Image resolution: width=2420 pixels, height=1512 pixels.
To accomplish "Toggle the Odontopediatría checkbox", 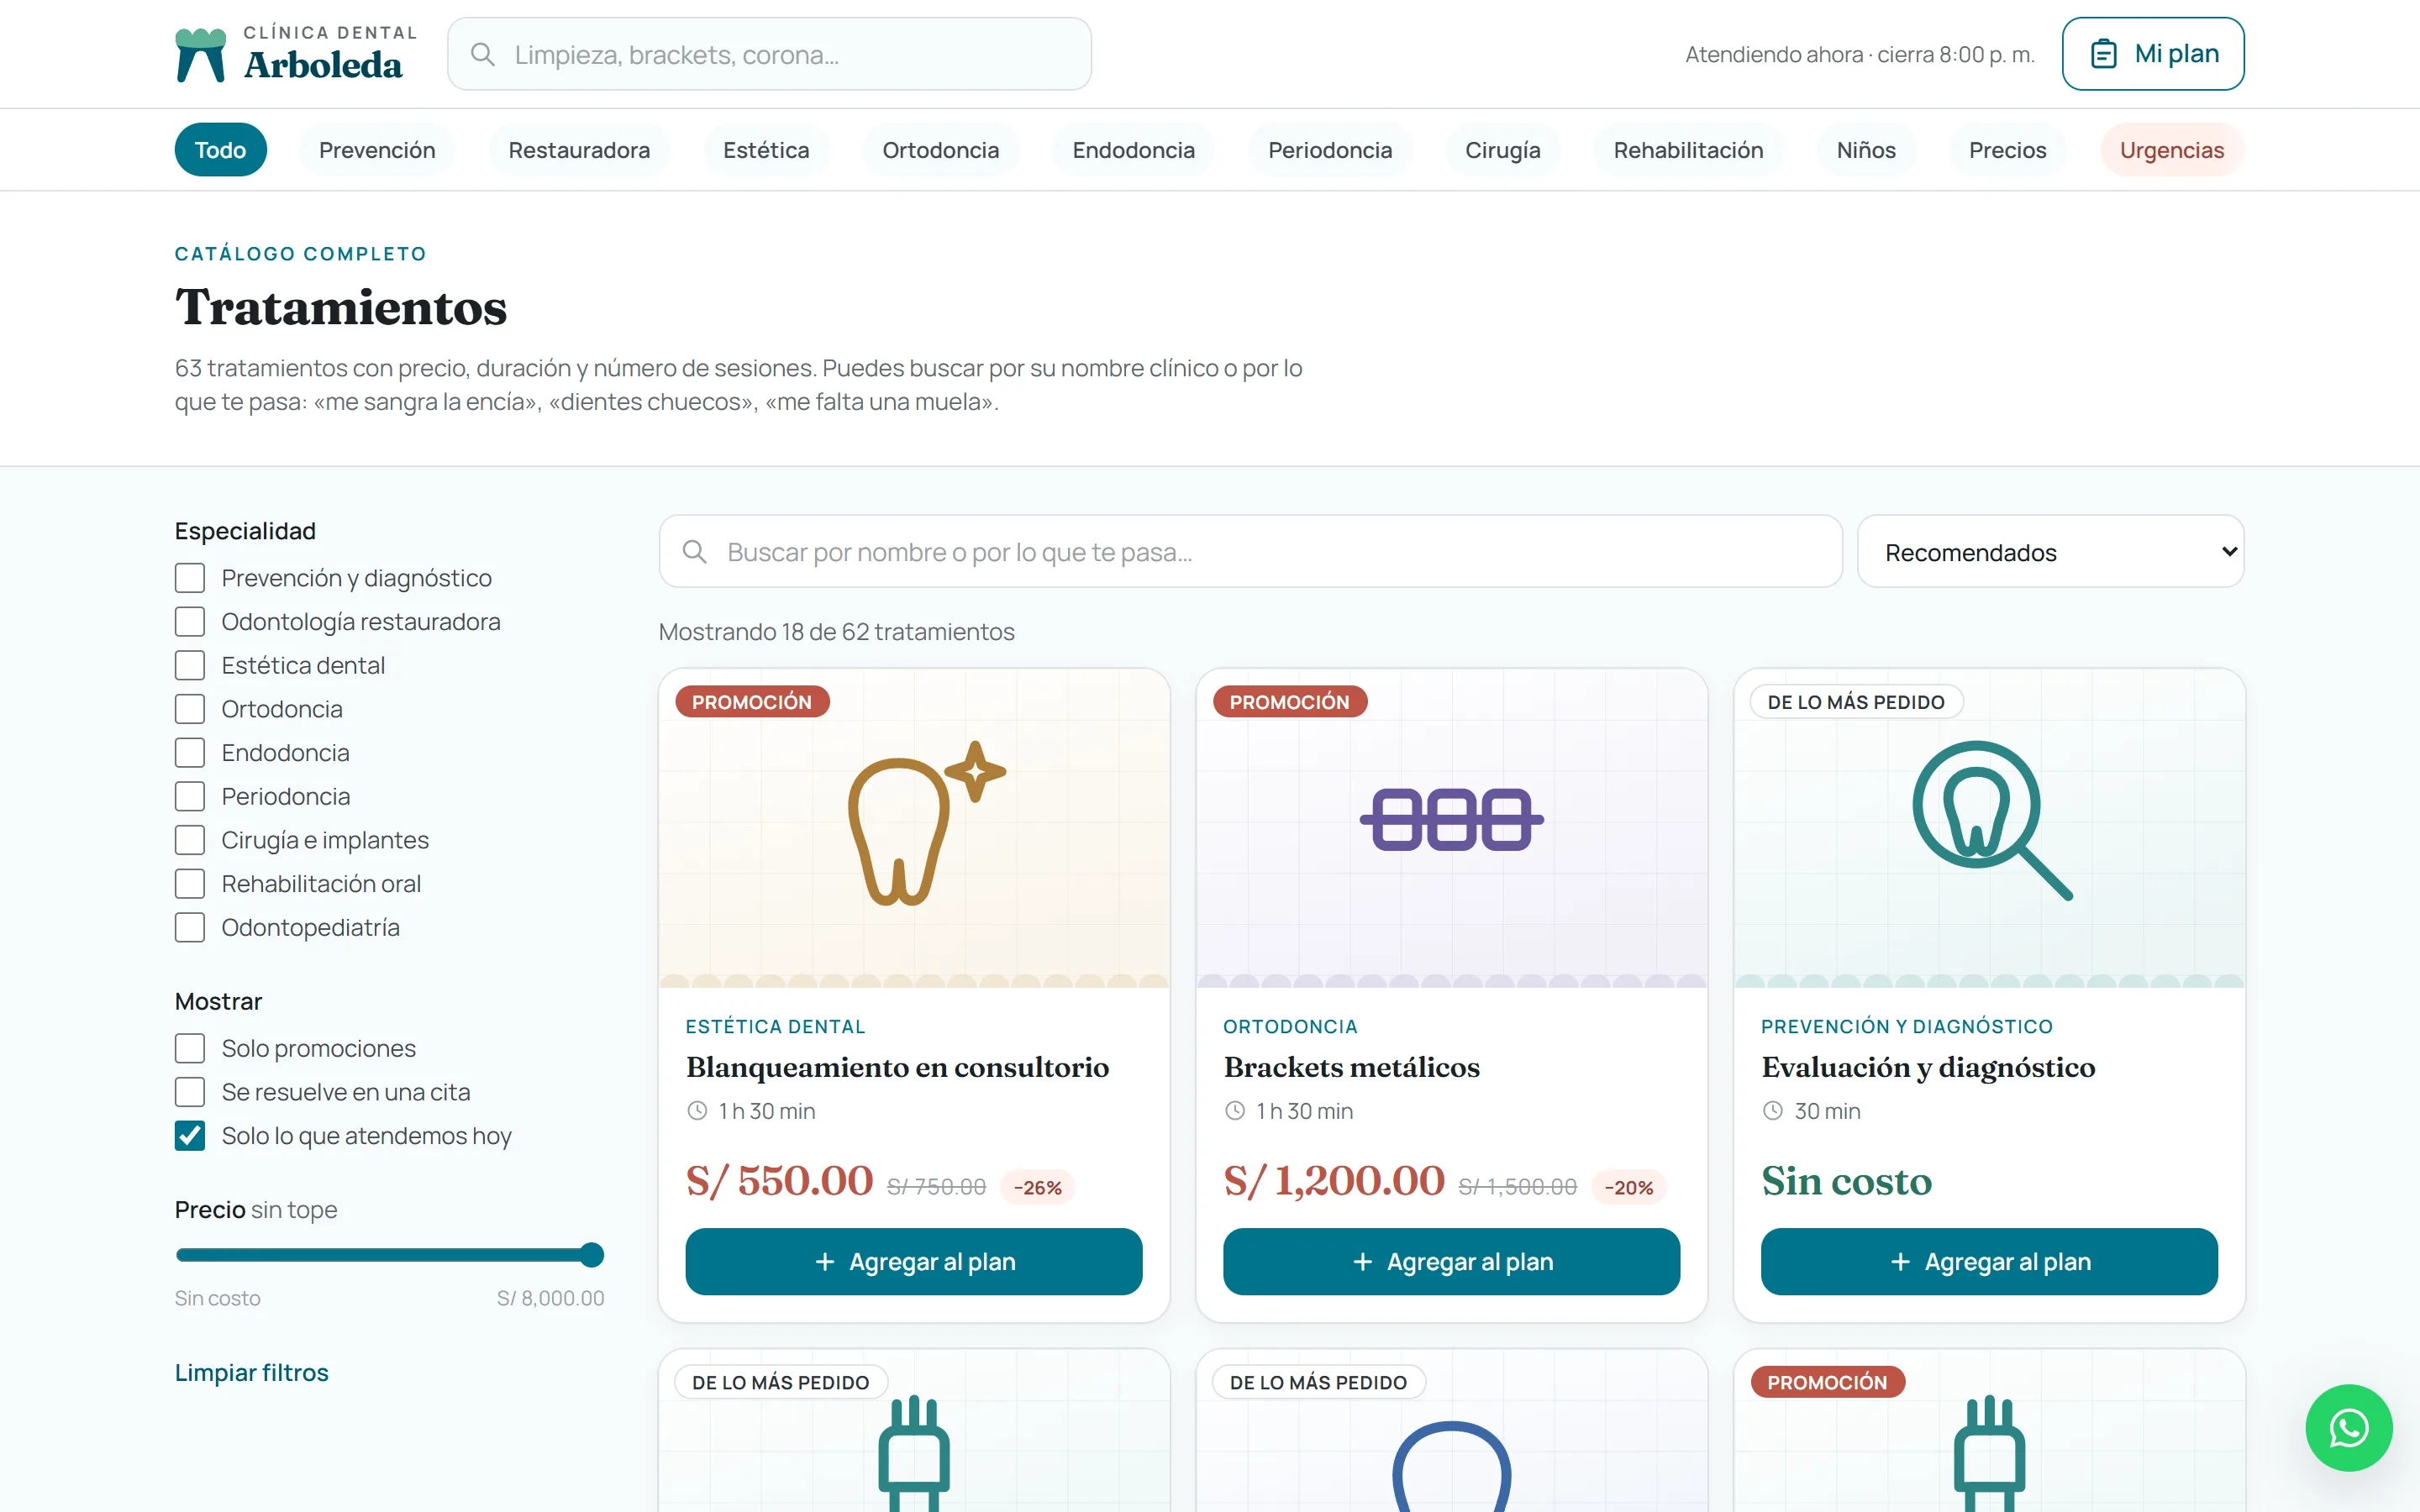I will (x=190, y=927).
